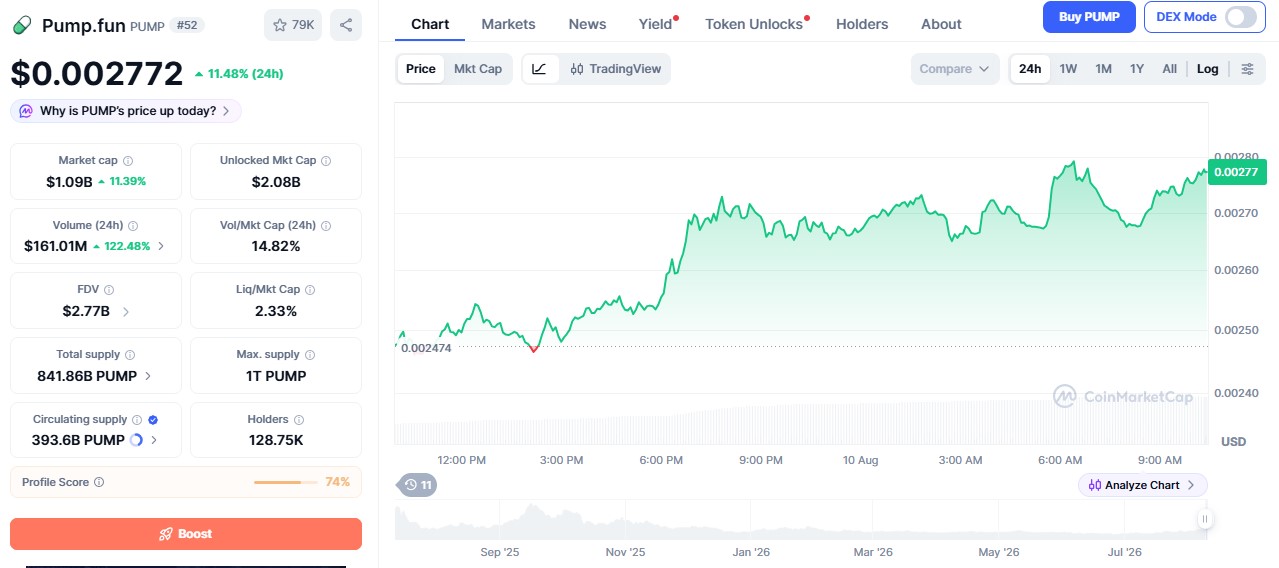Click the Market cap info icon

coord(128,160)
